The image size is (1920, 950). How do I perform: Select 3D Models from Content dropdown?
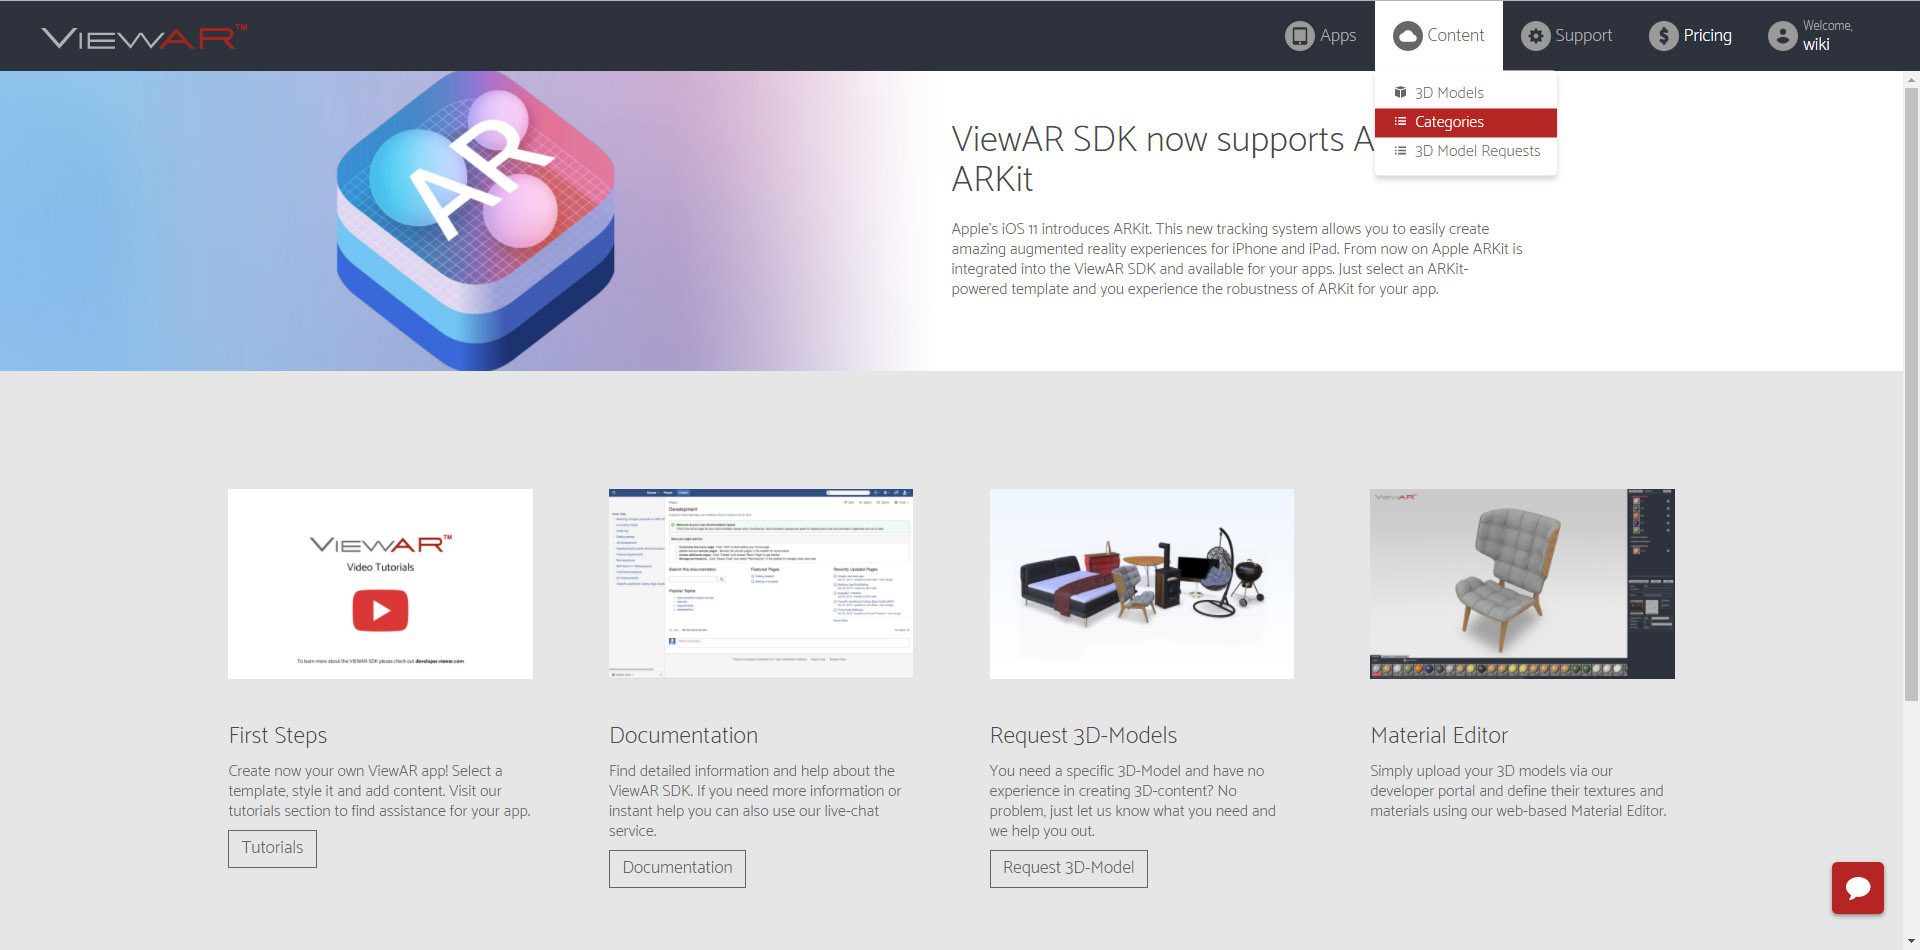pos(1448,93)
